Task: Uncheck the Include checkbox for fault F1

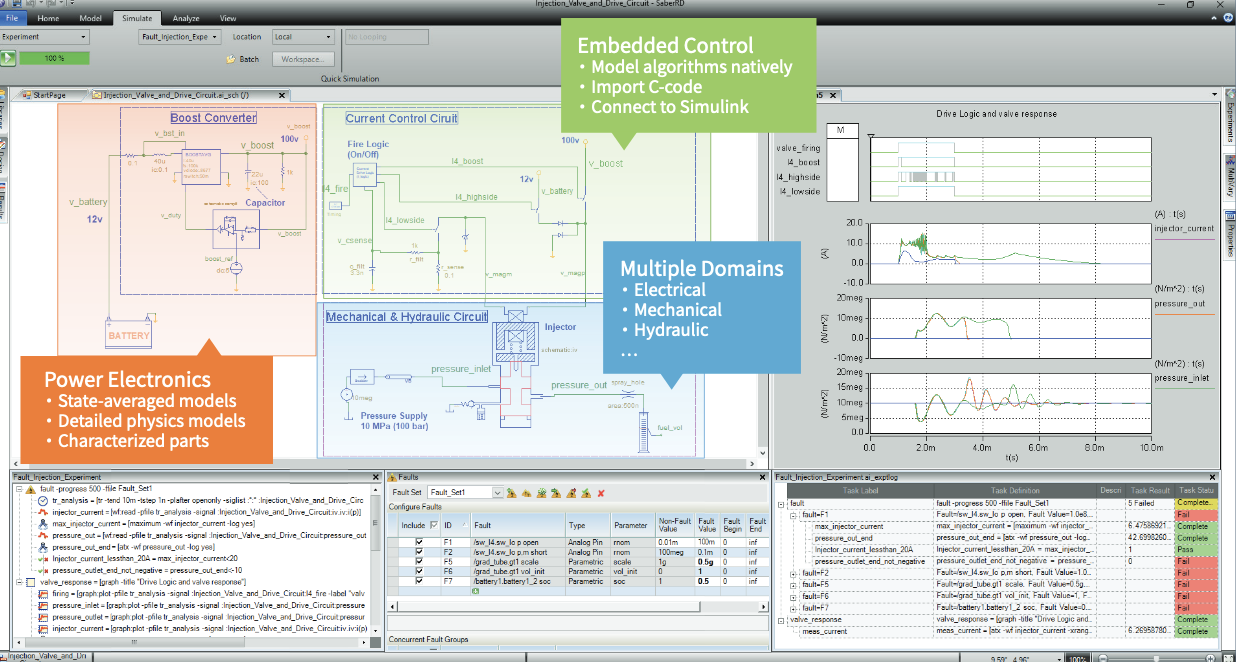Action: 418,541
